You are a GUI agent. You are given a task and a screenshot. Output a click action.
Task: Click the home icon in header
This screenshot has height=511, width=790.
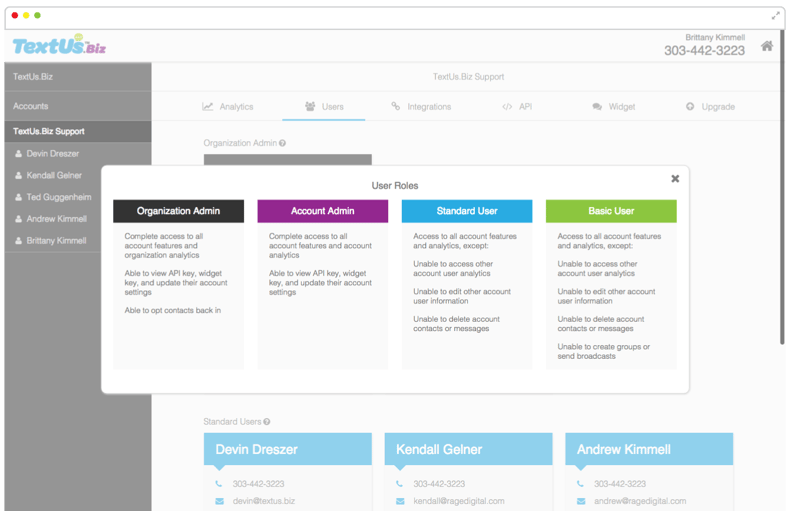point(767,46)
